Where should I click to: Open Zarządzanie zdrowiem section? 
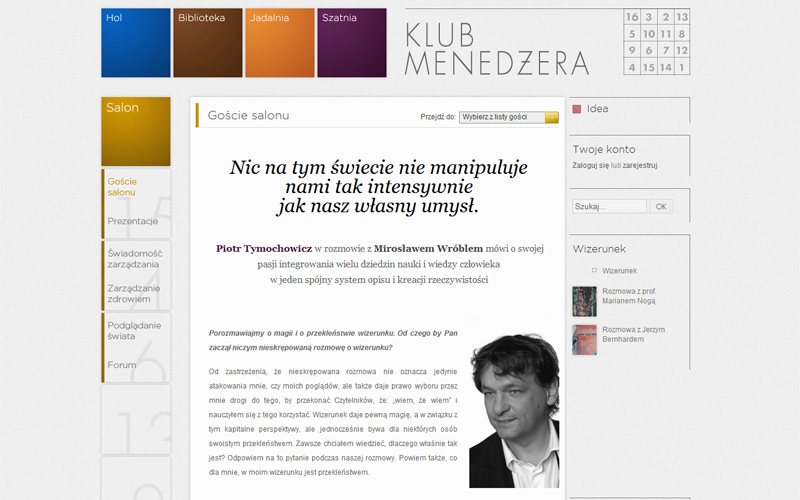pyautogui.click(x=134, y=293)
